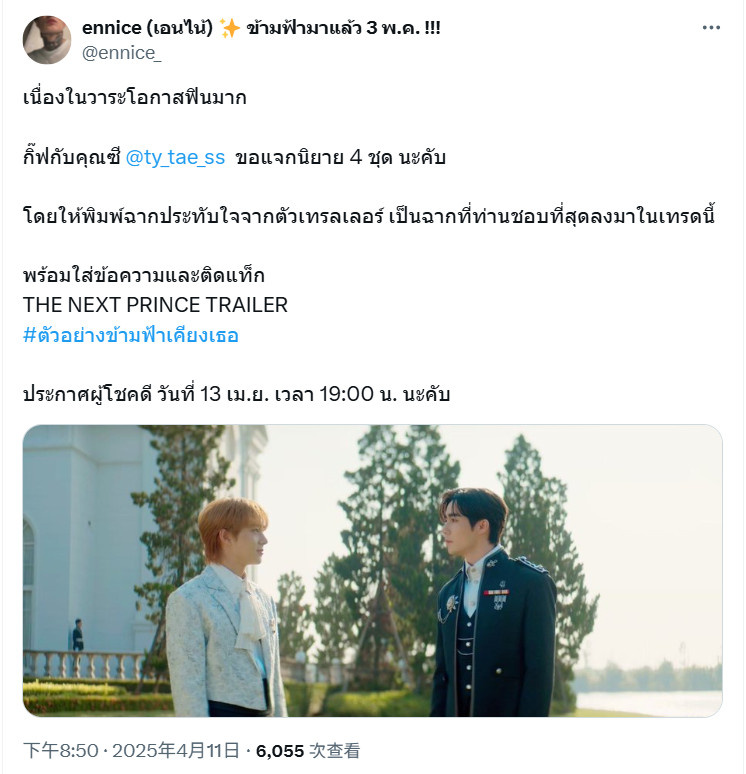Viewport: 746px width, 774px height.
Task: Click the distant figure on the balcony
Action: tap(78, 635)
